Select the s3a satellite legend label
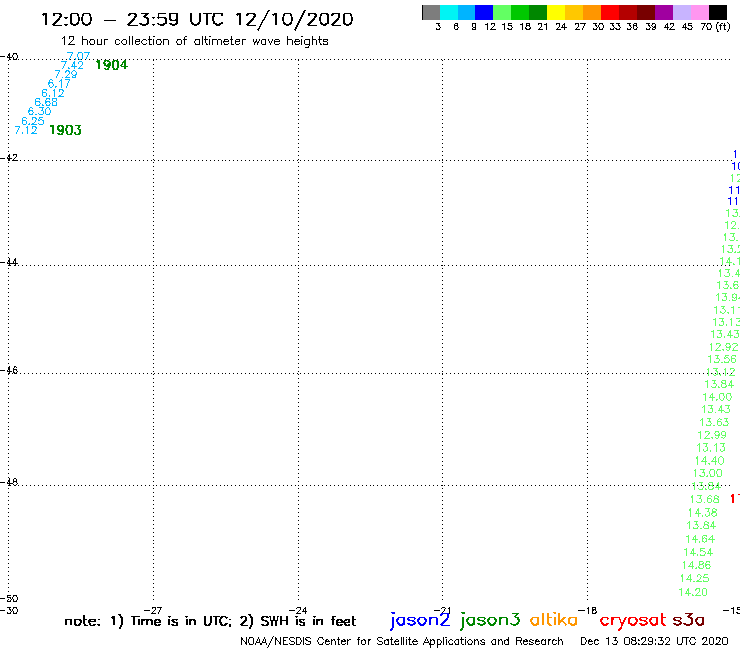This screenshot has height=650, width=740. (x=689, y=620)
